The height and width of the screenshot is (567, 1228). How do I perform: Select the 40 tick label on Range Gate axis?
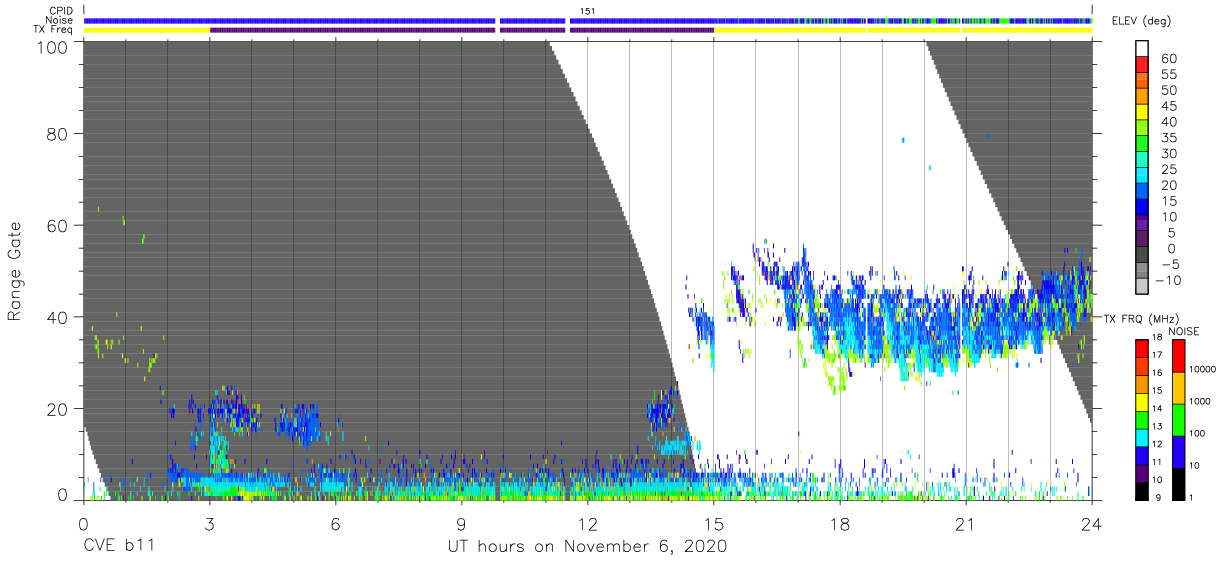(59, 316)
